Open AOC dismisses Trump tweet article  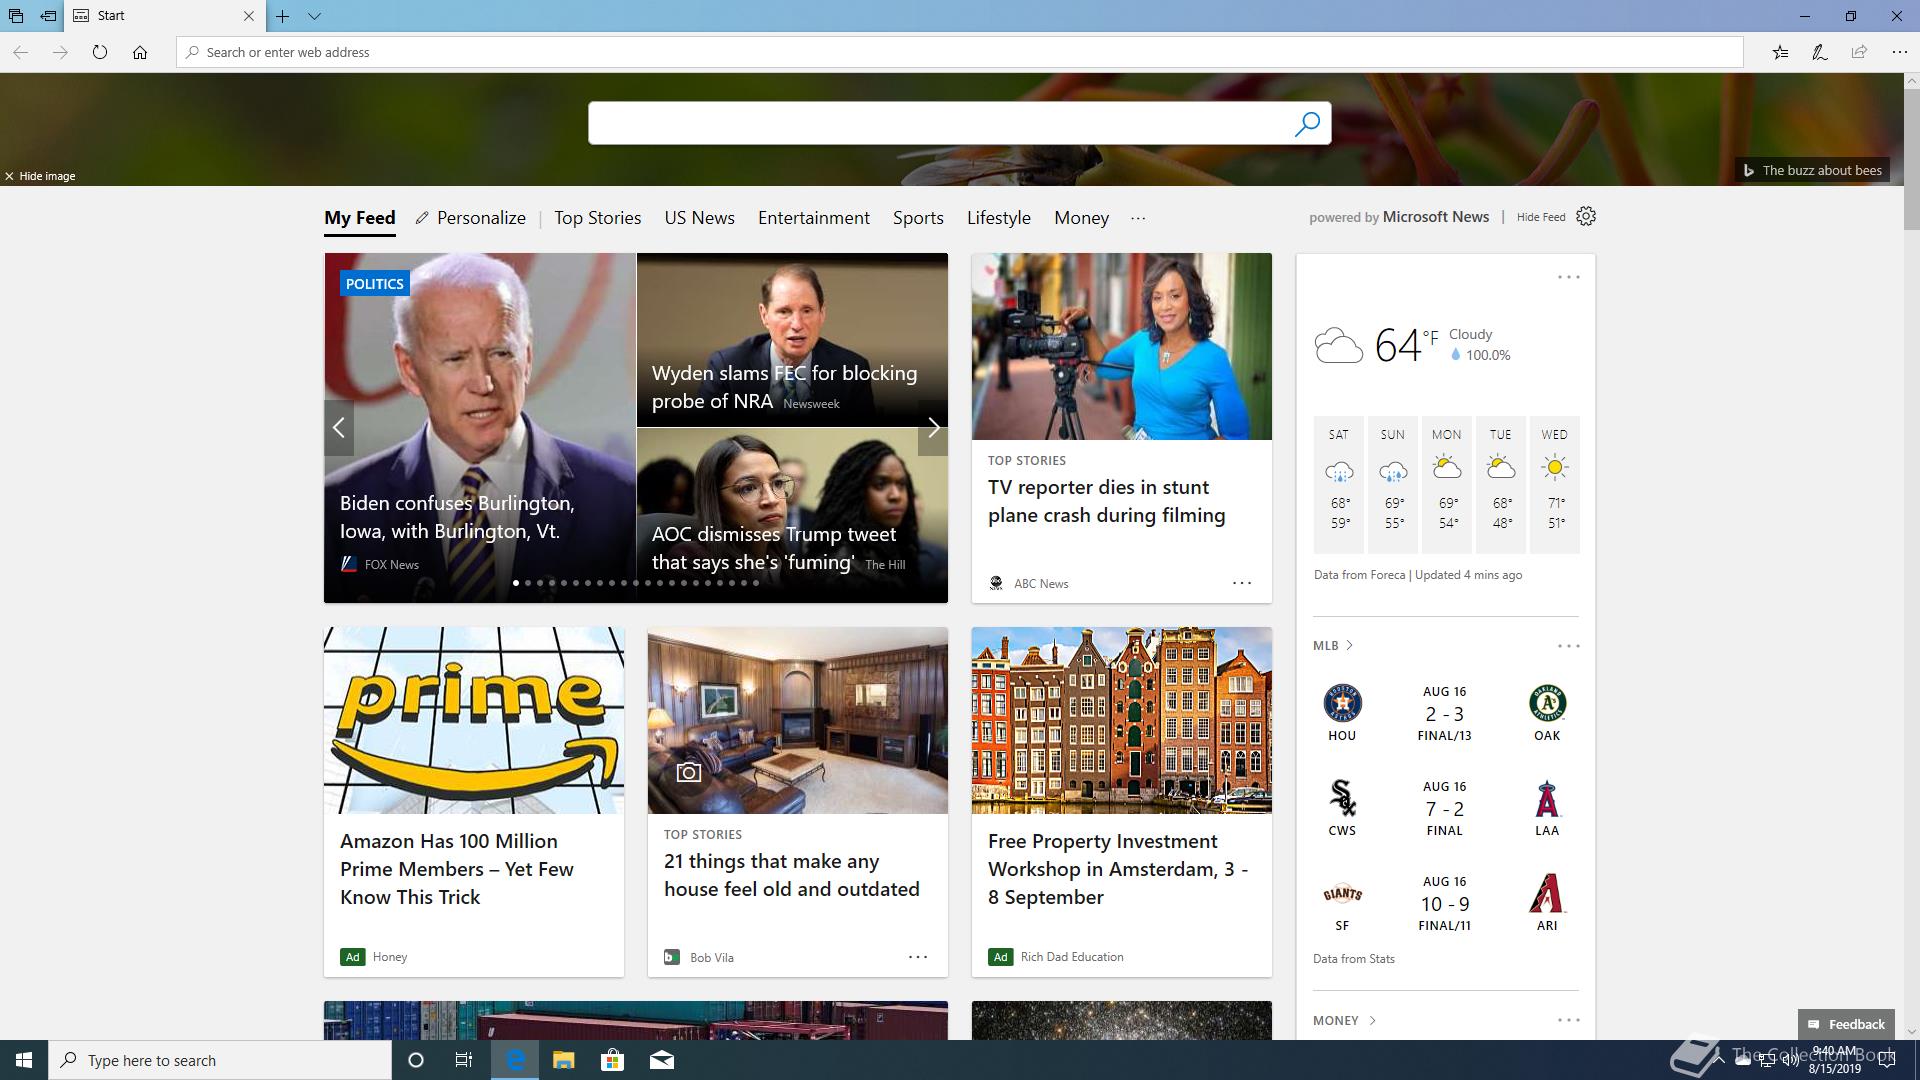(x=774, y=548)
